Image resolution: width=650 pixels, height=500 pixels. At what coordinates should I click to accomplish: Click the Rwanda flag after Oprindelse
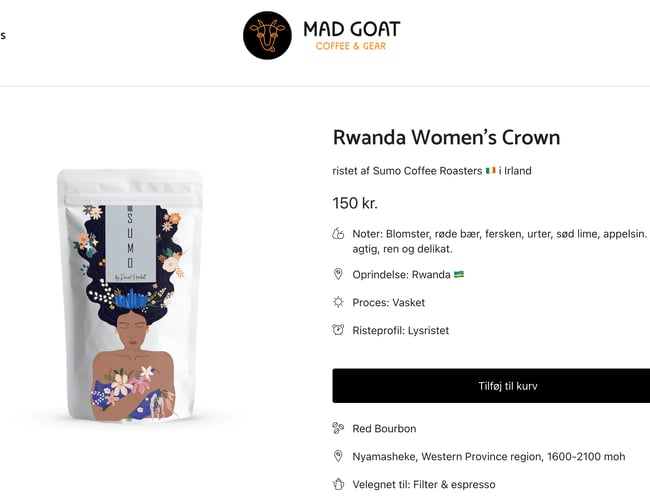[459, 274]
